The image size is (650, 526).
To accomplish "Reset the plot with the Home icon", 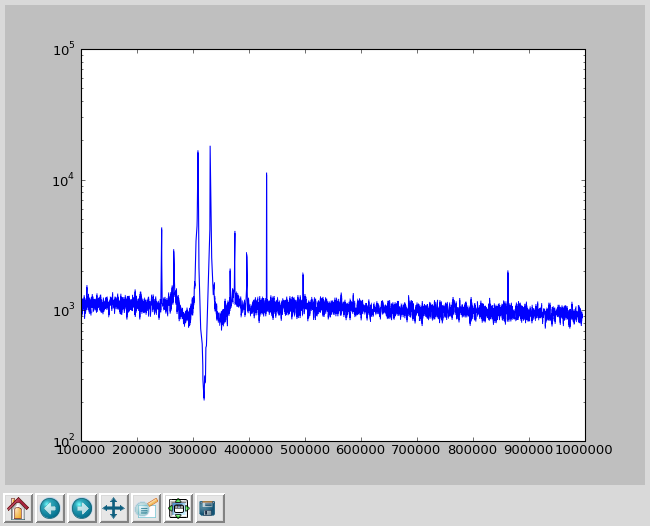I will pyautogui.click(x=18, y=508).
